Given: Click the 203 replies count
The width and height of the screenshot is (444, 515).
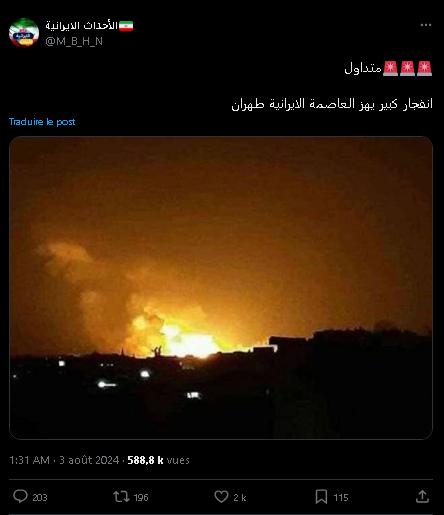Looking at the screenshot, I should [40, 498].
